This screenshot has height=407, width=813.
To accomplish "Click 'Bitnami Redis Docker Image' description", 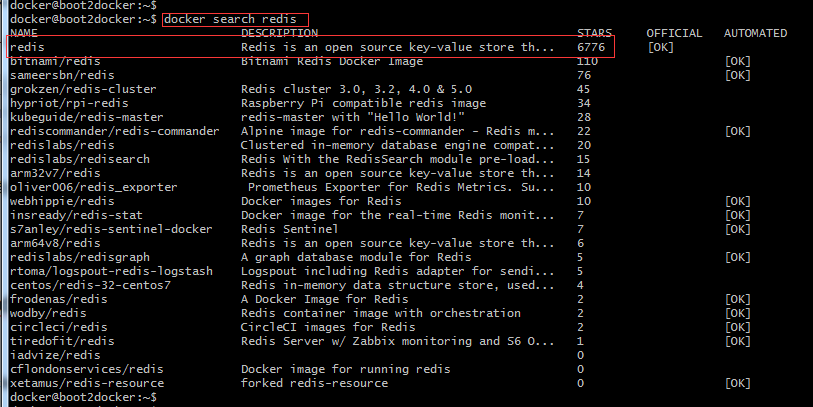I will [332, 61].
